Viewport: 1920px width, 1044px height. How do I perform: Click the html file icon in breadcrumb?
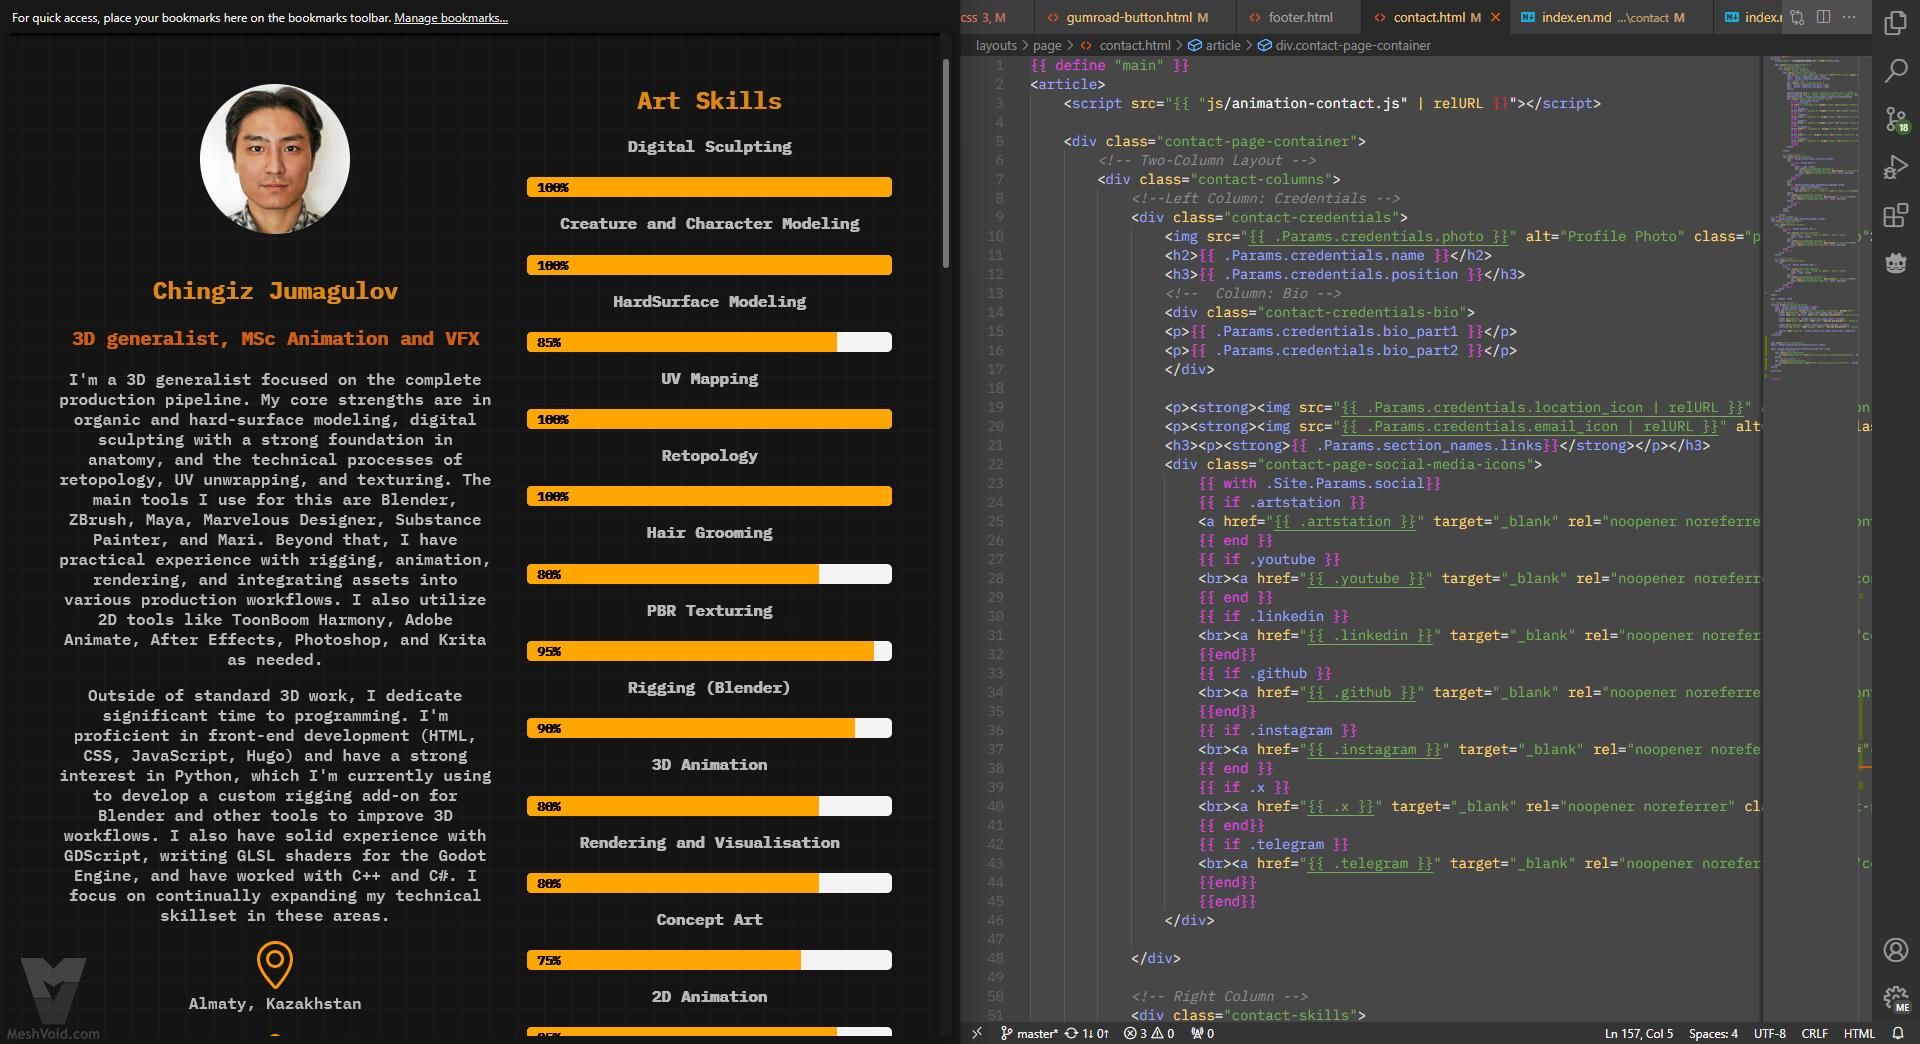coord(1087,45)
